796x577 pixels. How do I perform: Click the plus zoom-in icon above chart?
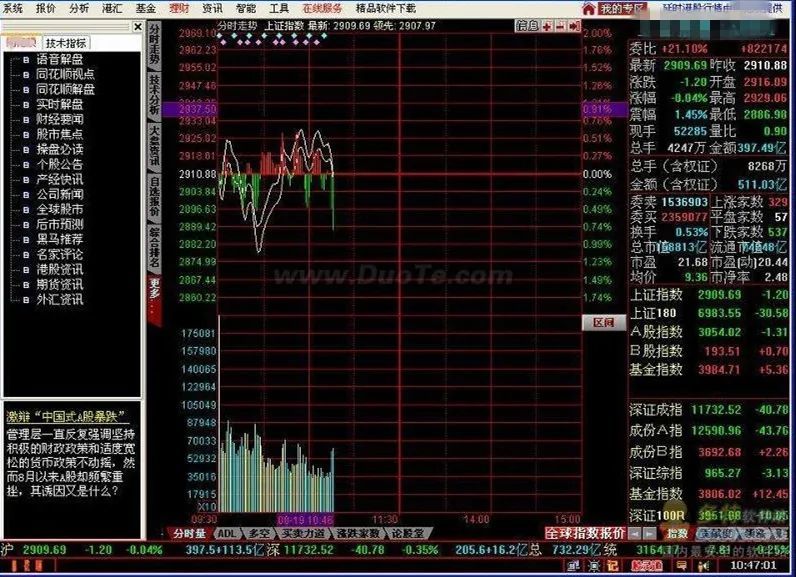point(547,26)
